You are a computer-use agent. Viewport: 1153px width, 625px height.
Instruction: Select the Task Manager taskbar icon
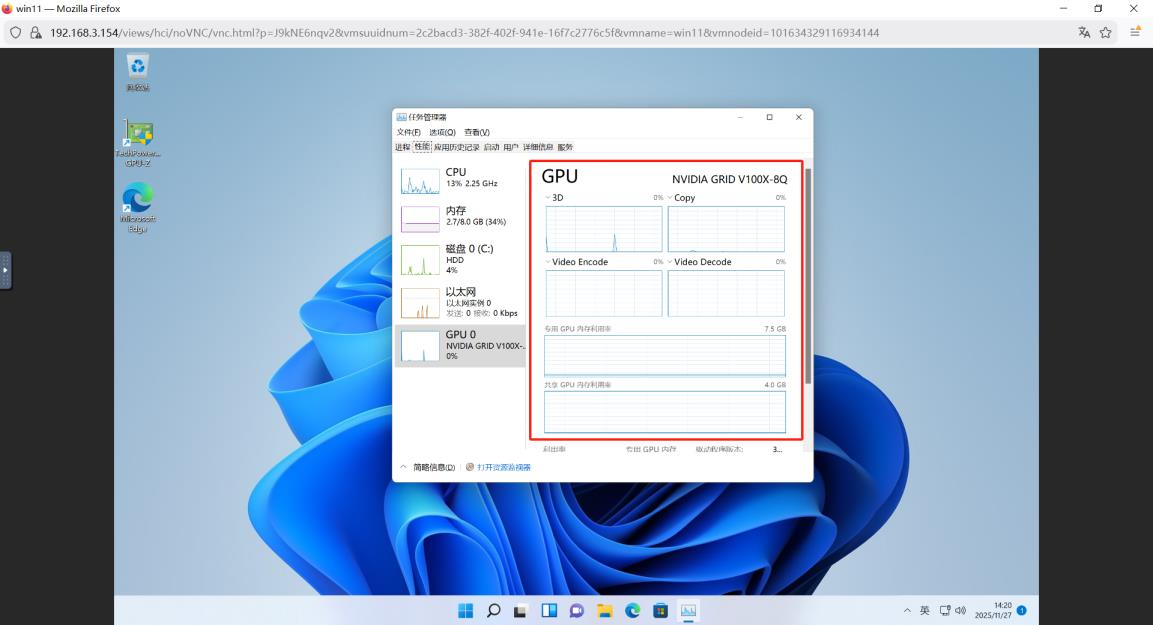click(688, 609)
